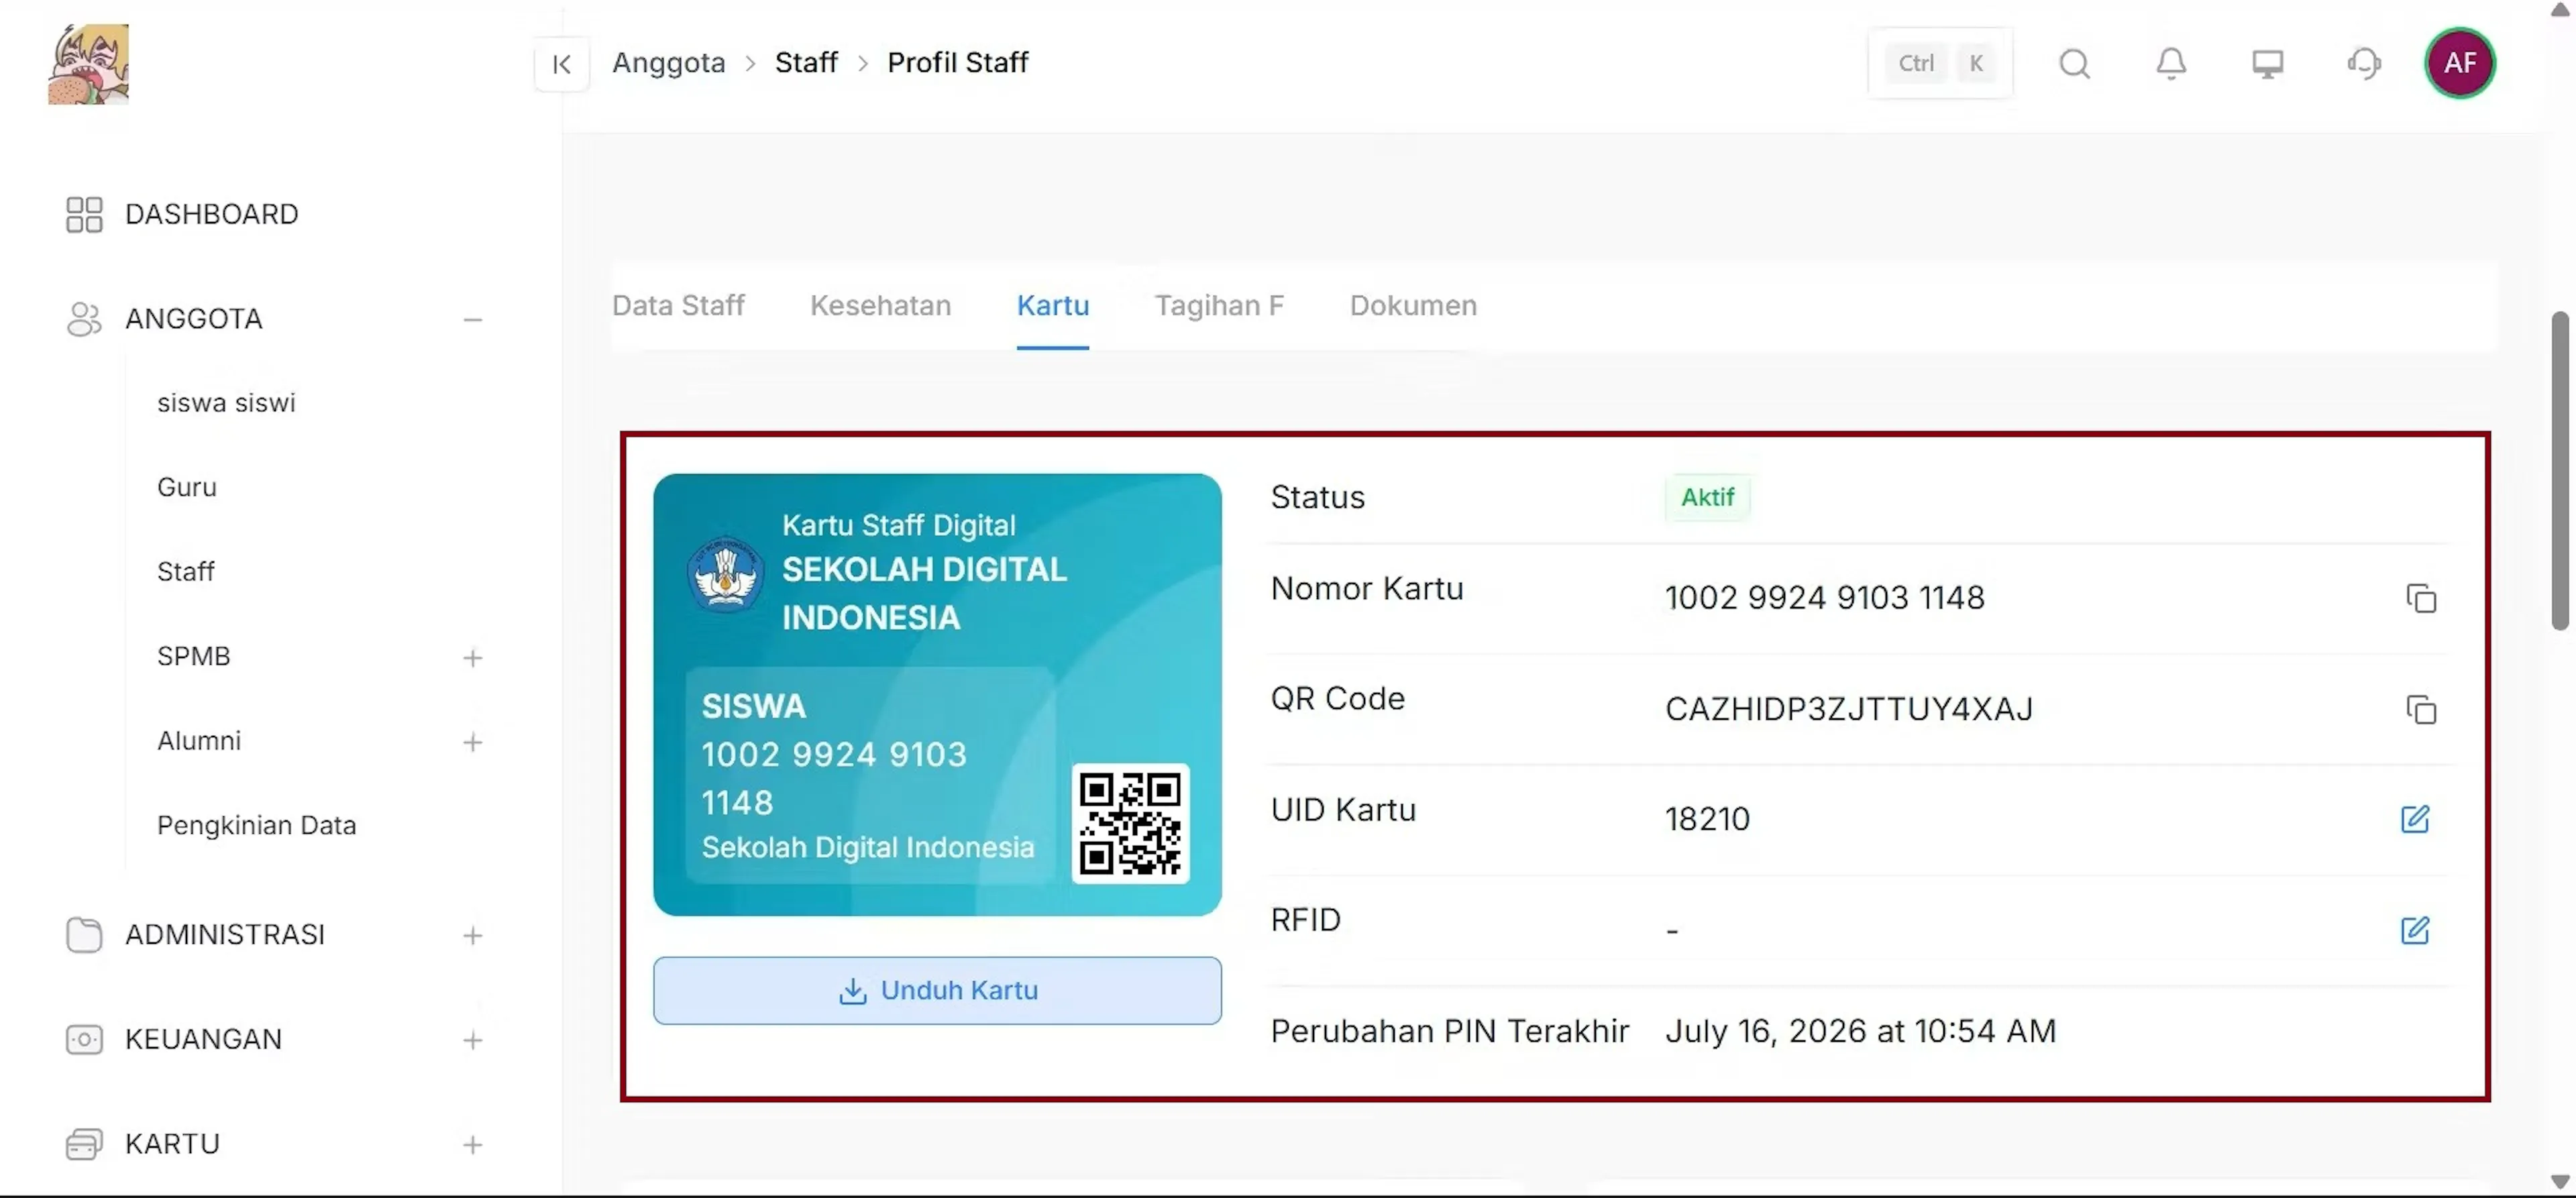Expand the SPMB submenu
2576x1198 pixels.
point(473,658)
